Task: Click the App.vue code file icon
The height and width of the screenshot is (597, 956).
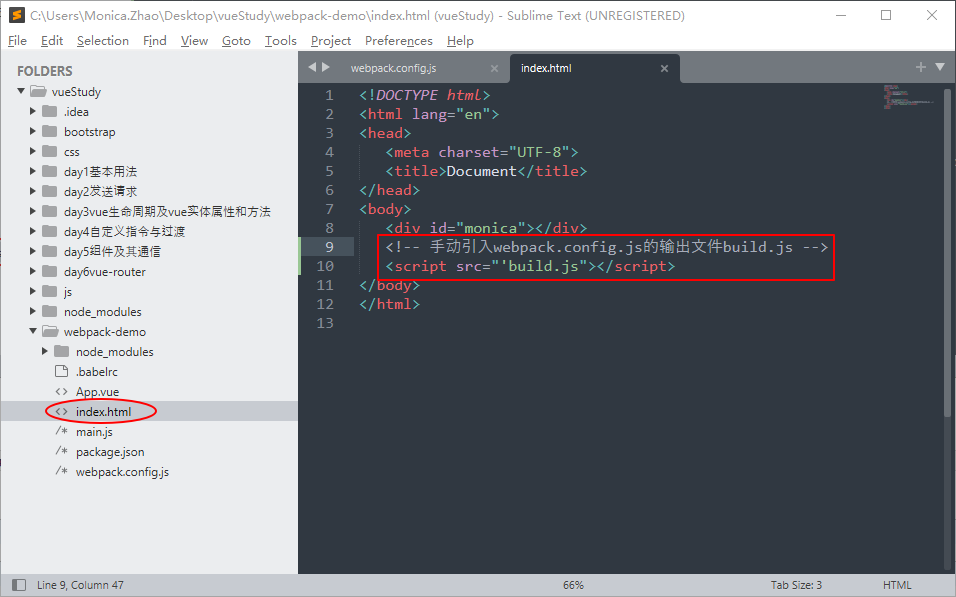Action: click(61, 391)
